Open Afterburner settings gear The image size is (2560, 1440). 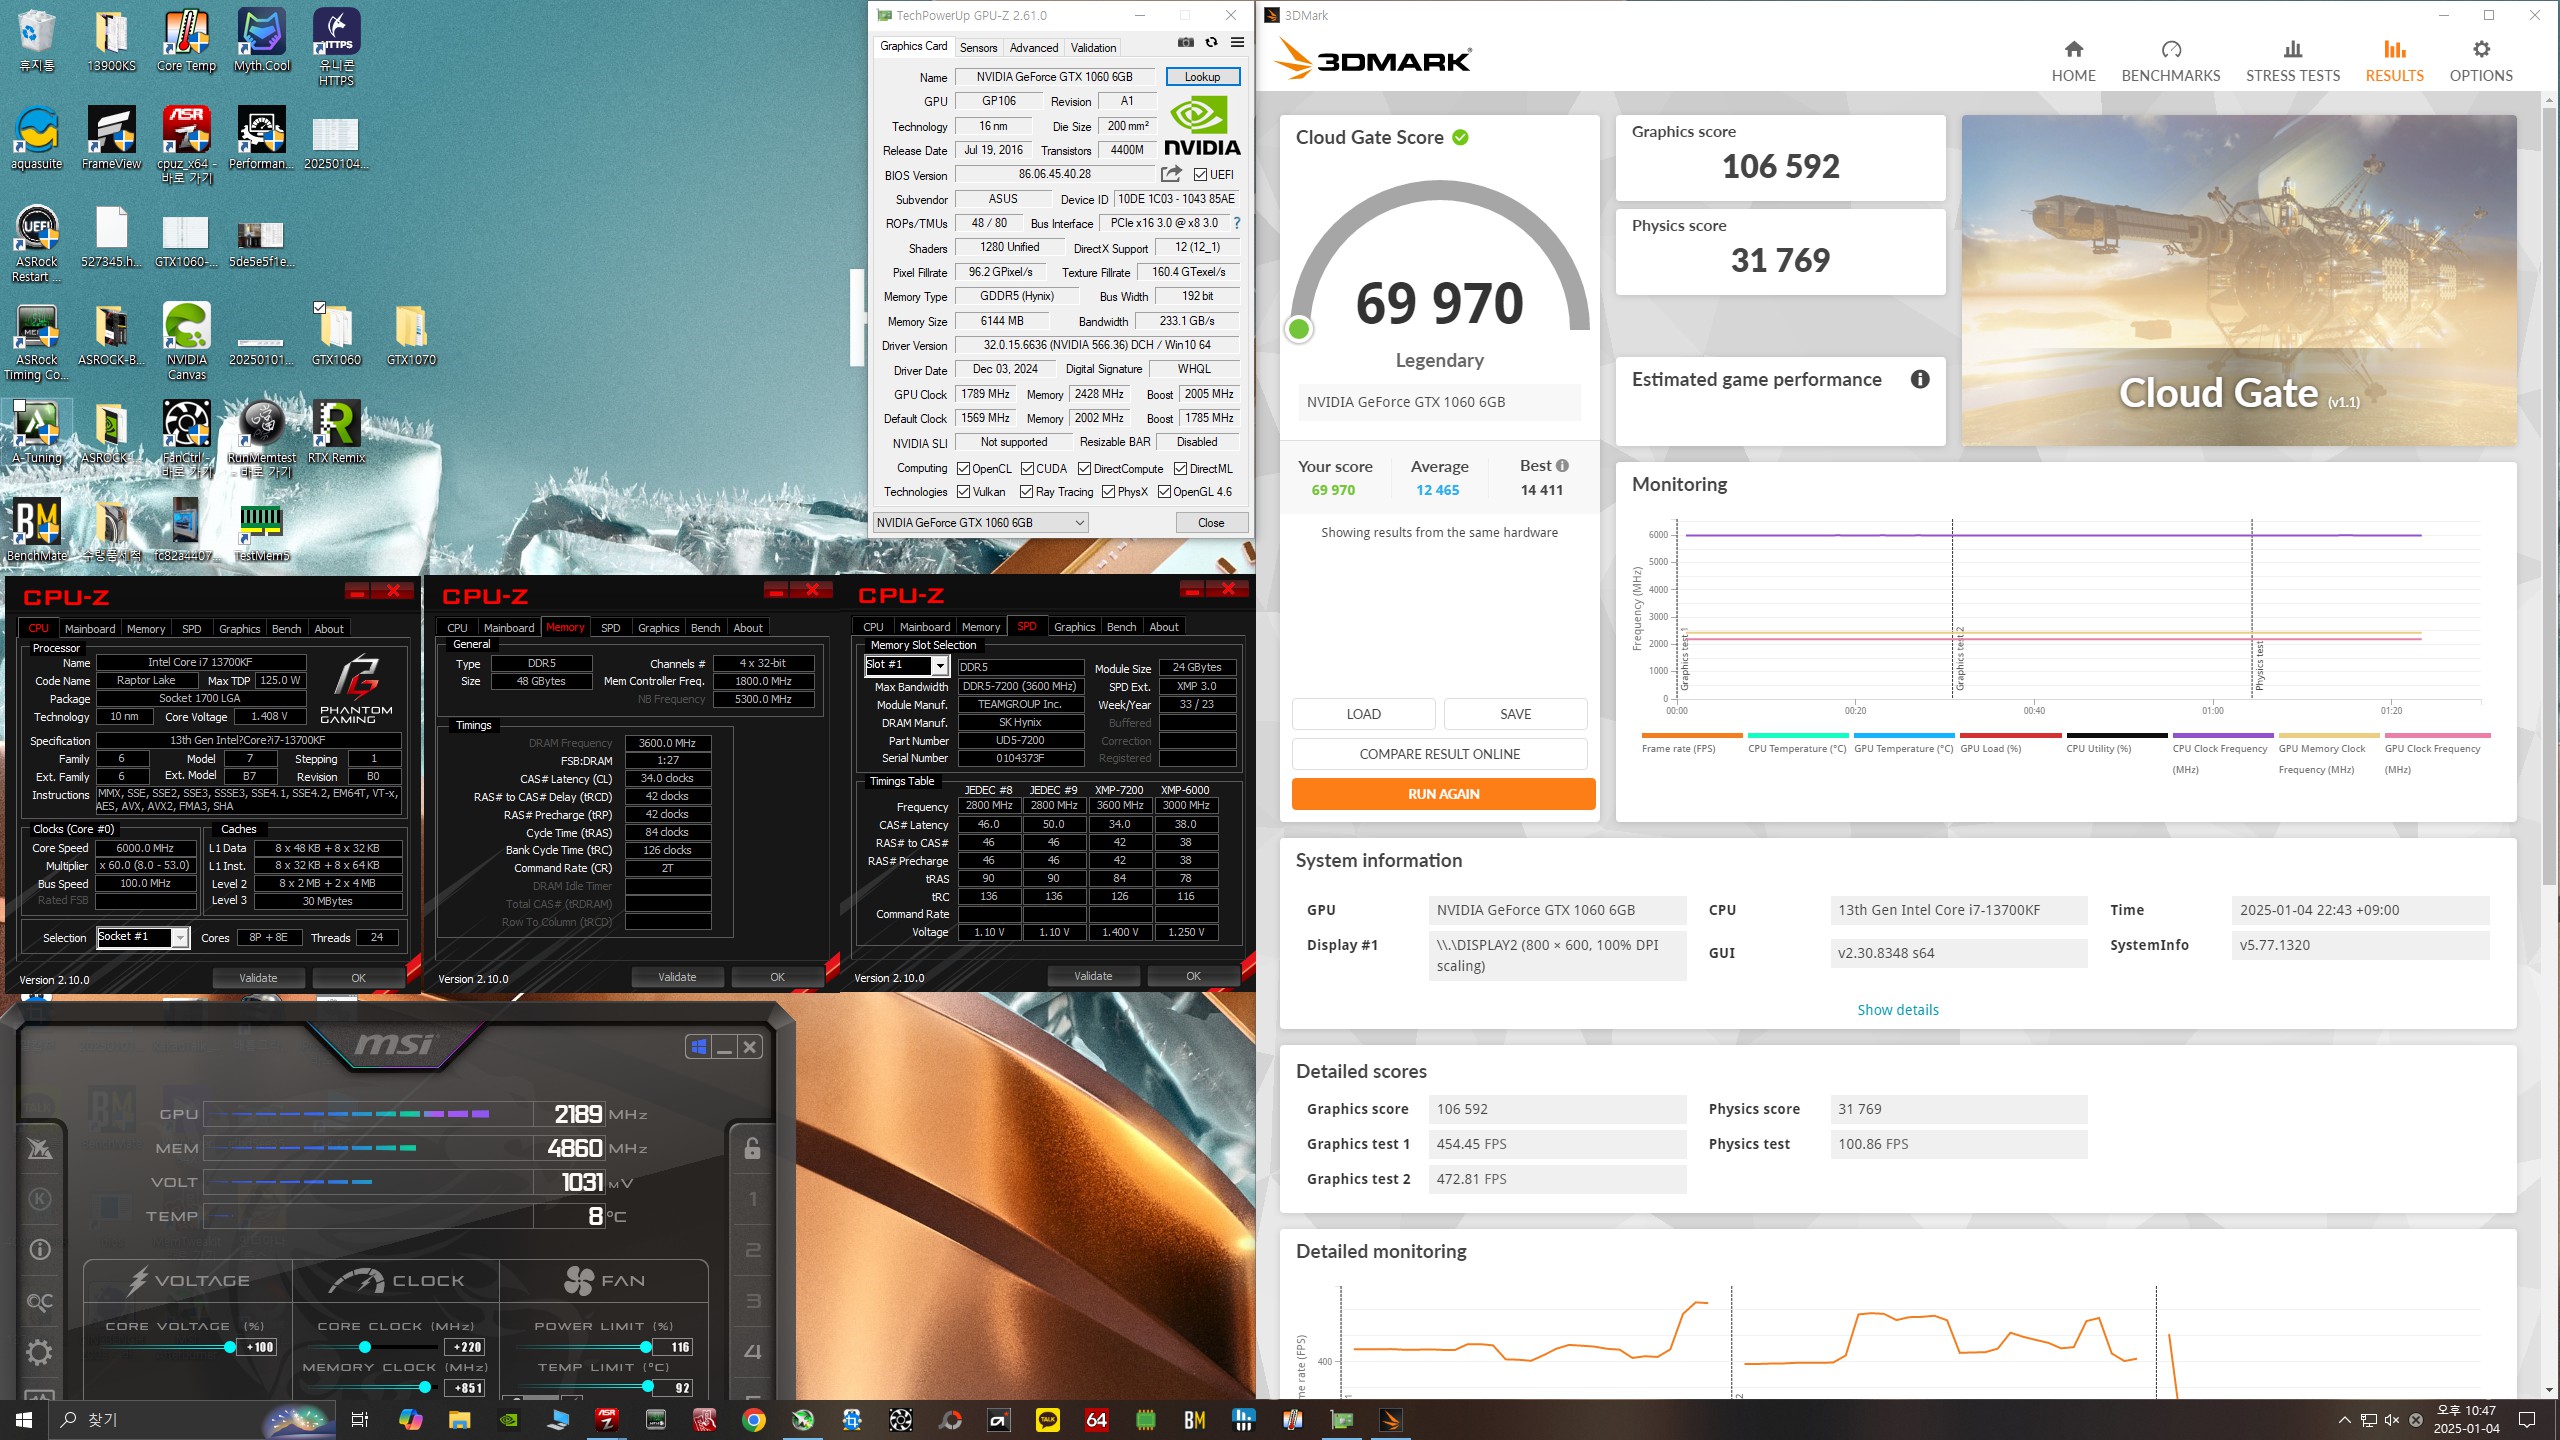point(39,1353)
